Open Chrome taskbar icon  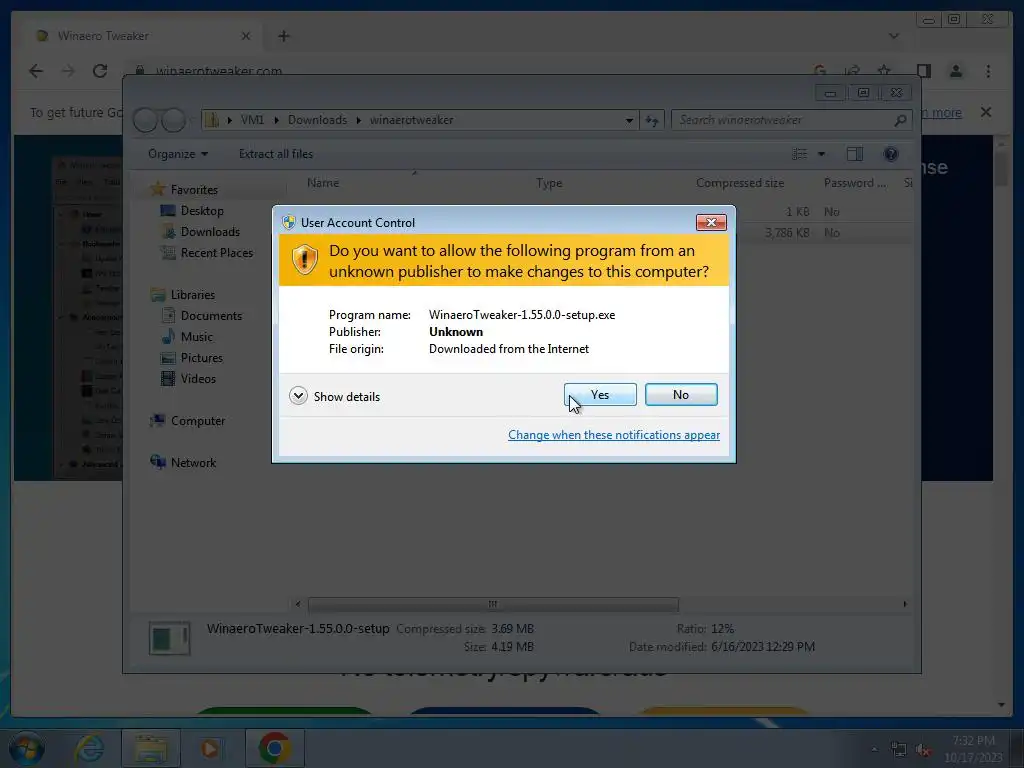click(274, 748)
